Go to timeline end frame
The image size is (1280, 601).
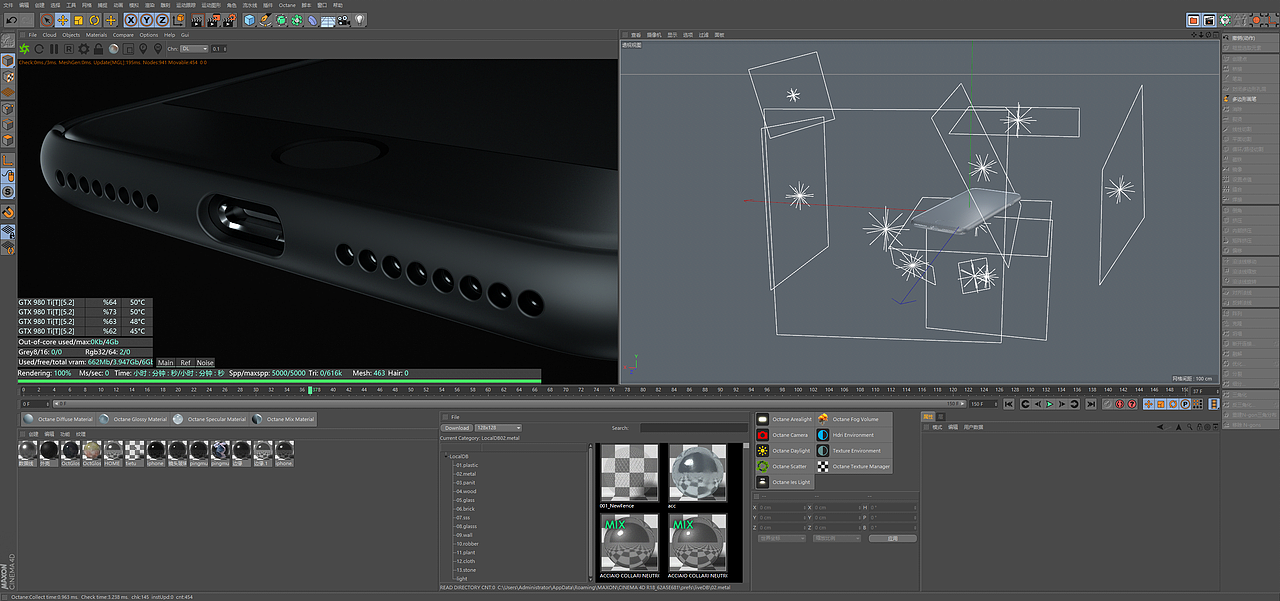(1091, 404)
